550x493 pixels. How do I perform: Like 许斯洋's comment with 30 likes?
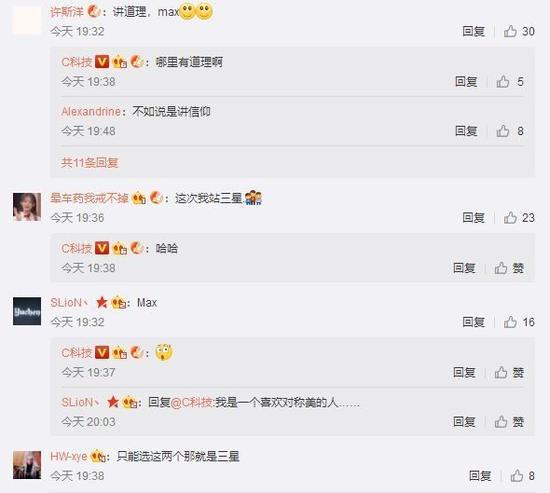click(x=519, y=31)
